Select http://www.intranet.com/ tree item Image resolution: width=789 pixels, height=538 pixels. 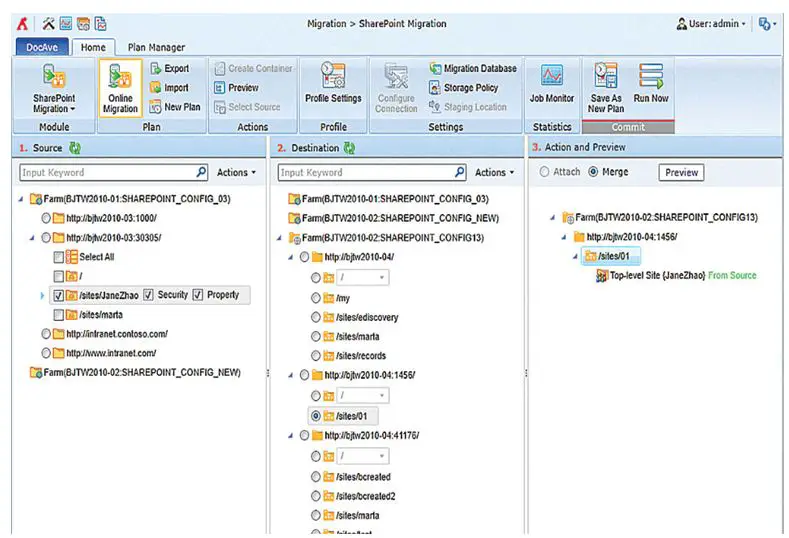coord(111,353)
